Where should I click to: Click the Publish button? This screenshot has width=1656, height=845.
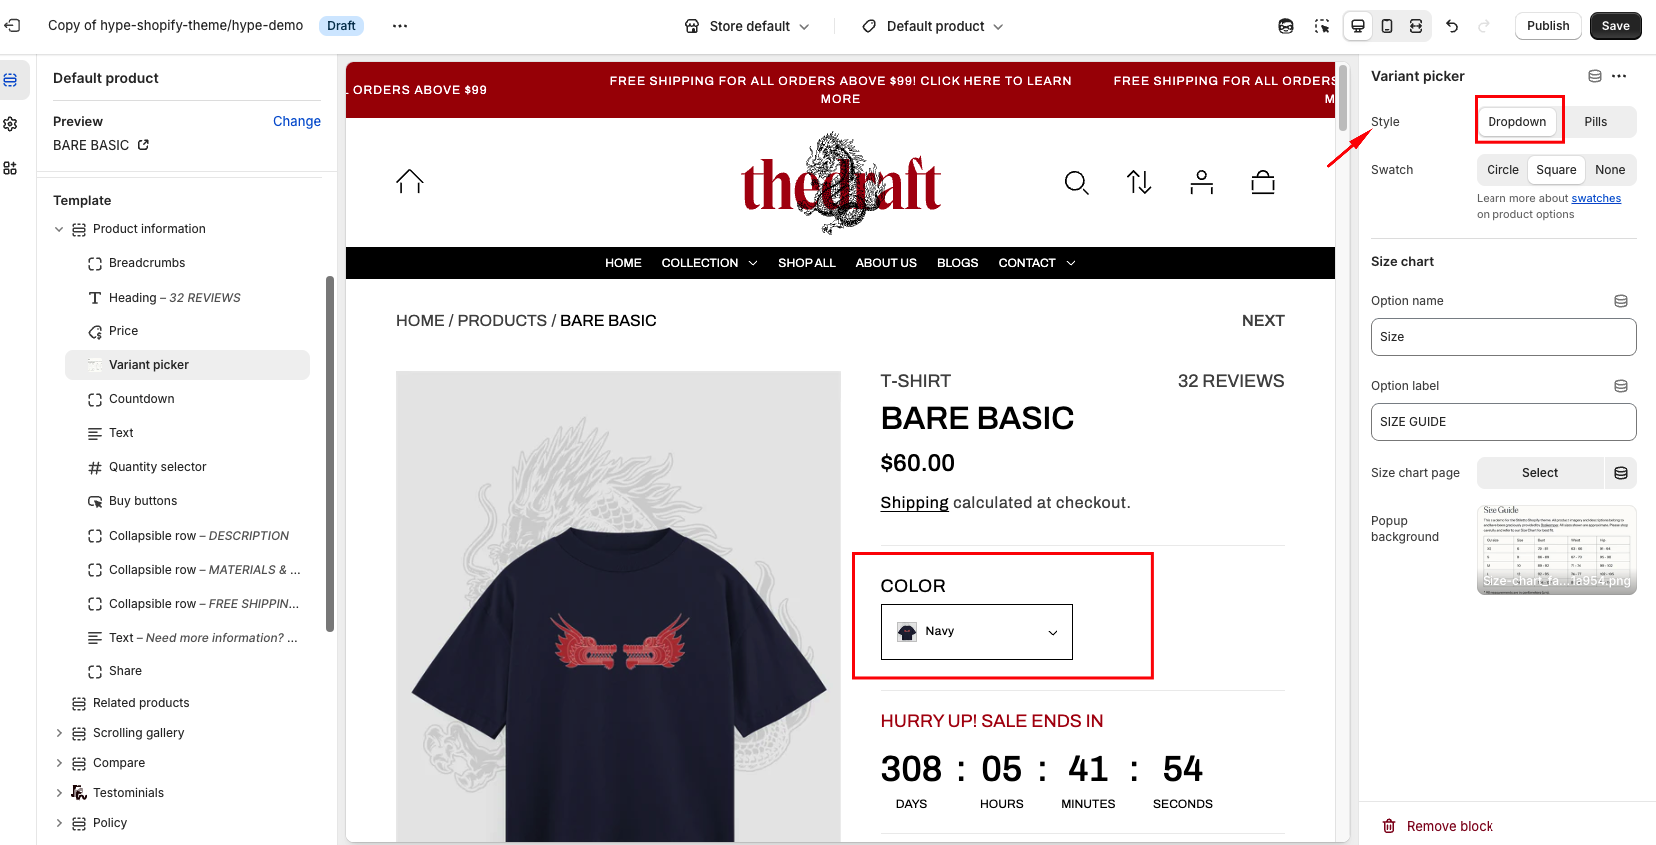tap(1548, 26)
